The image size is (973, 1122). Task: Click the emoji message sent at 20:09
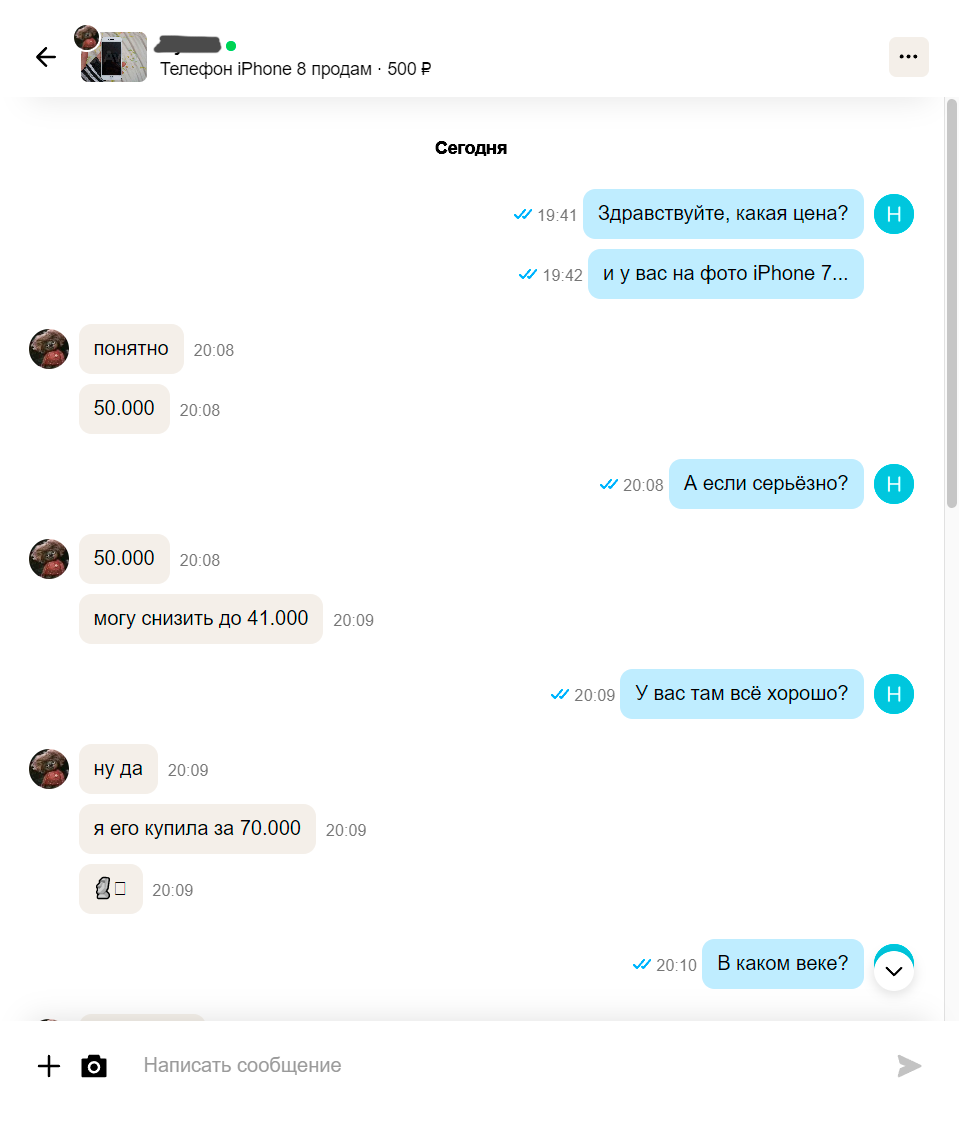click(111, 889)
